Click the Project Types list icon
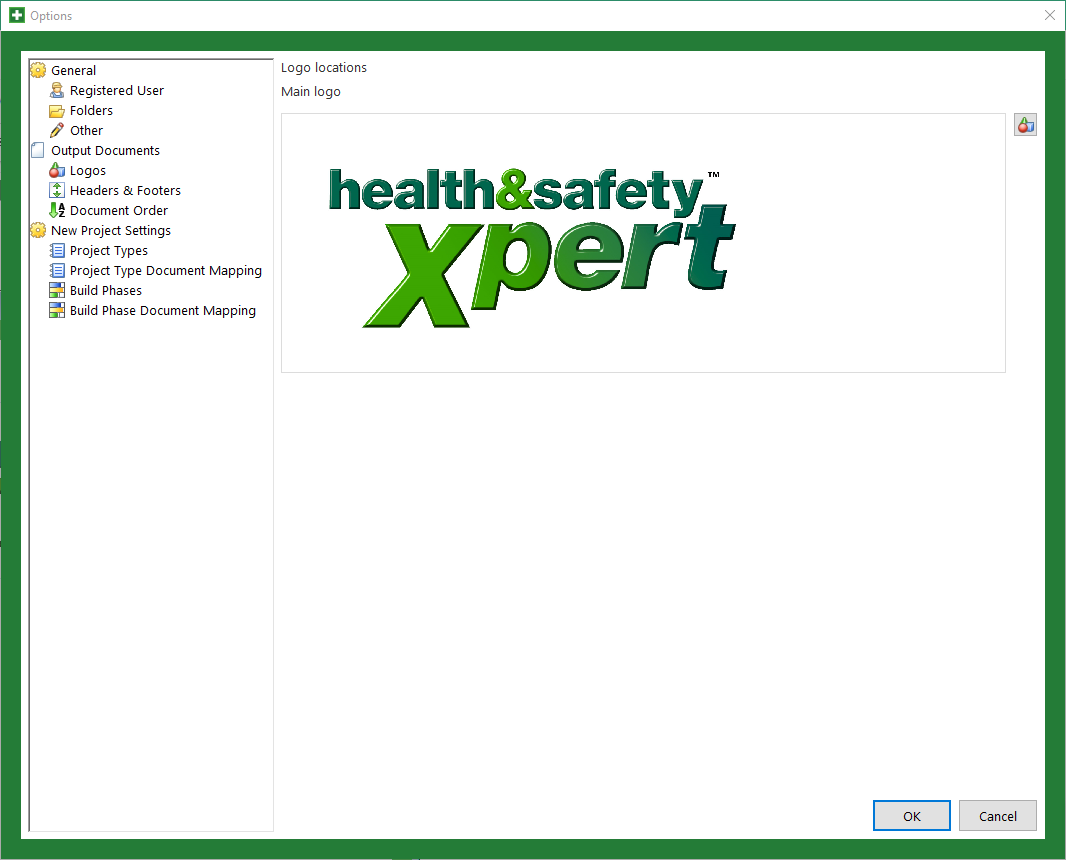The width and height of the screenshot is (1066, 860). click(57, 251)
